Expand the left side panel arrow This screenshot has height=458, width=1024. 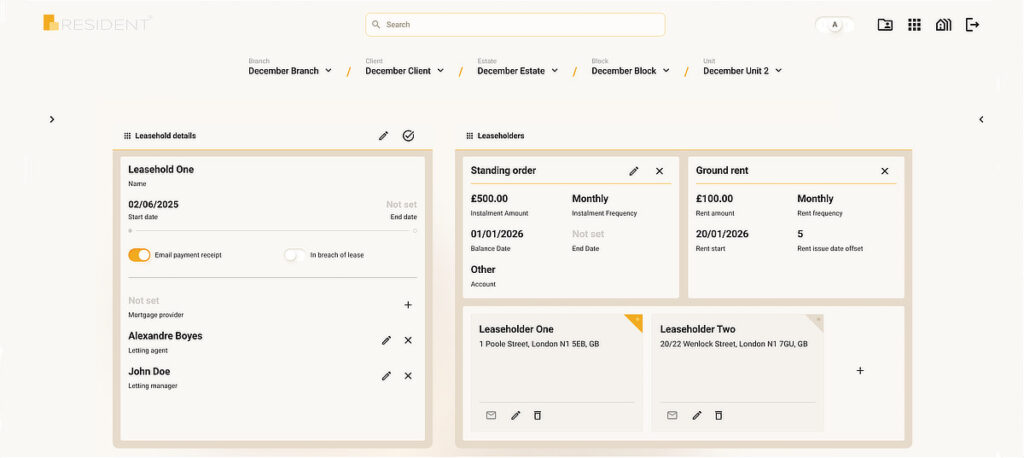52,120
